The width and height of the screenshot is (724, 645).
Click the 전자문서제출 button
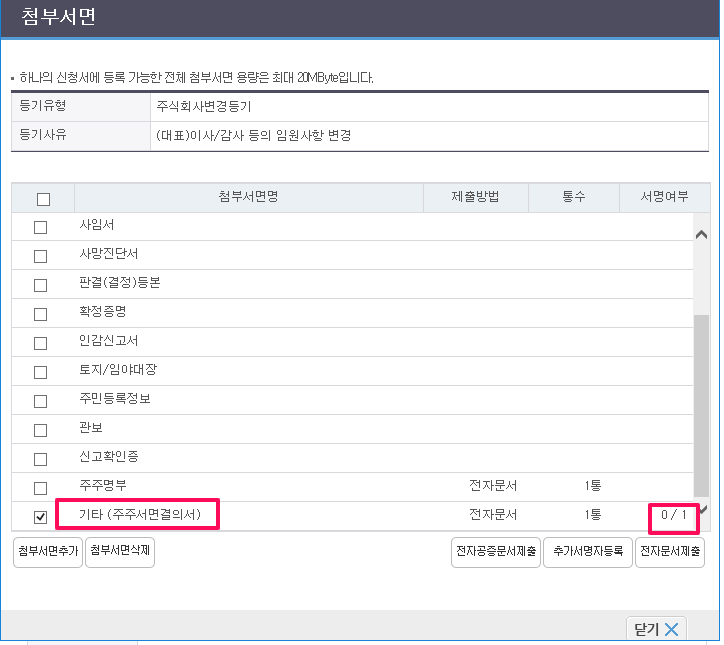tap(670, 552)
